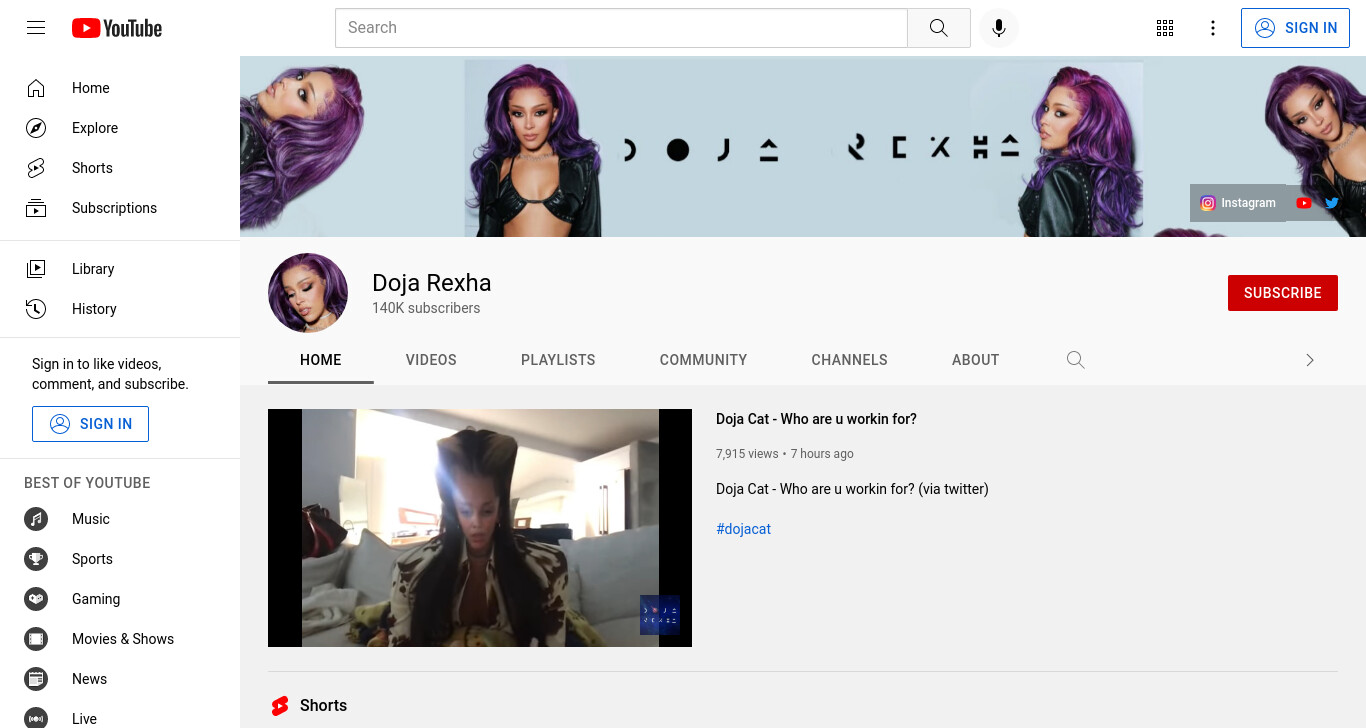The image size is (1366, 728).
Task: Click the #dojacat hashtag link
Action: click(743, 529)
